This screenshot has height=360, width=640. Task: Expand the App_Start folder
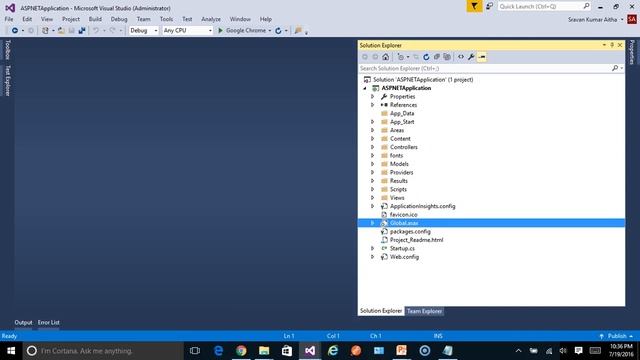pos(372,122)
